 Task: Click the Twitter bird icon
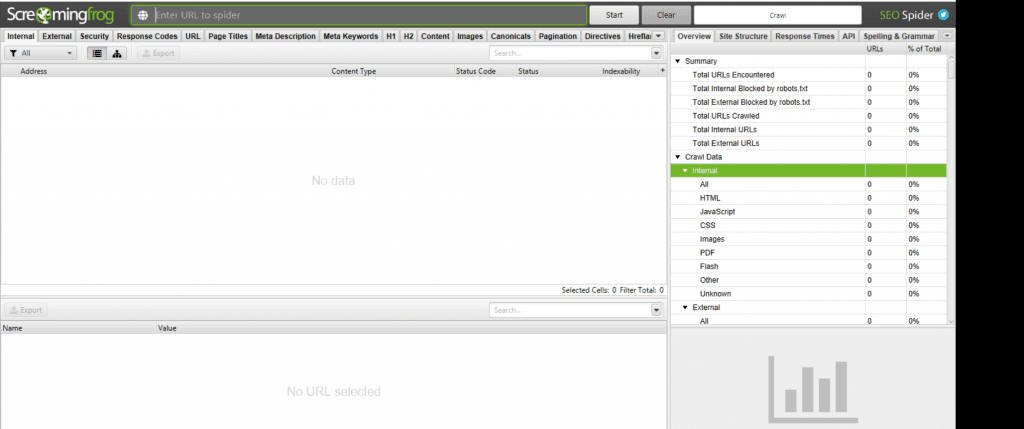click(943, 15)
